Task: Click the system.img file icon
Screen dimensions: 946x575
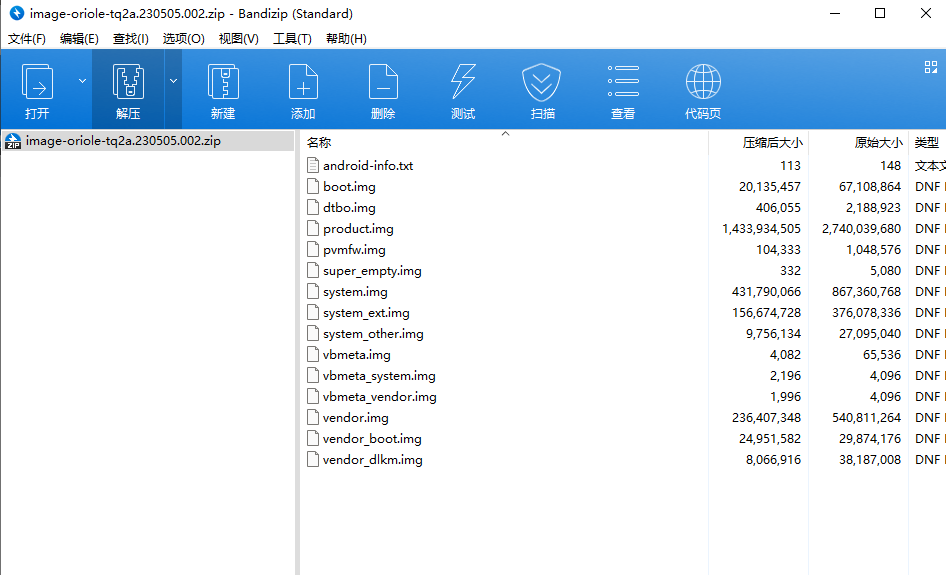Action: [x=313, y=291]
